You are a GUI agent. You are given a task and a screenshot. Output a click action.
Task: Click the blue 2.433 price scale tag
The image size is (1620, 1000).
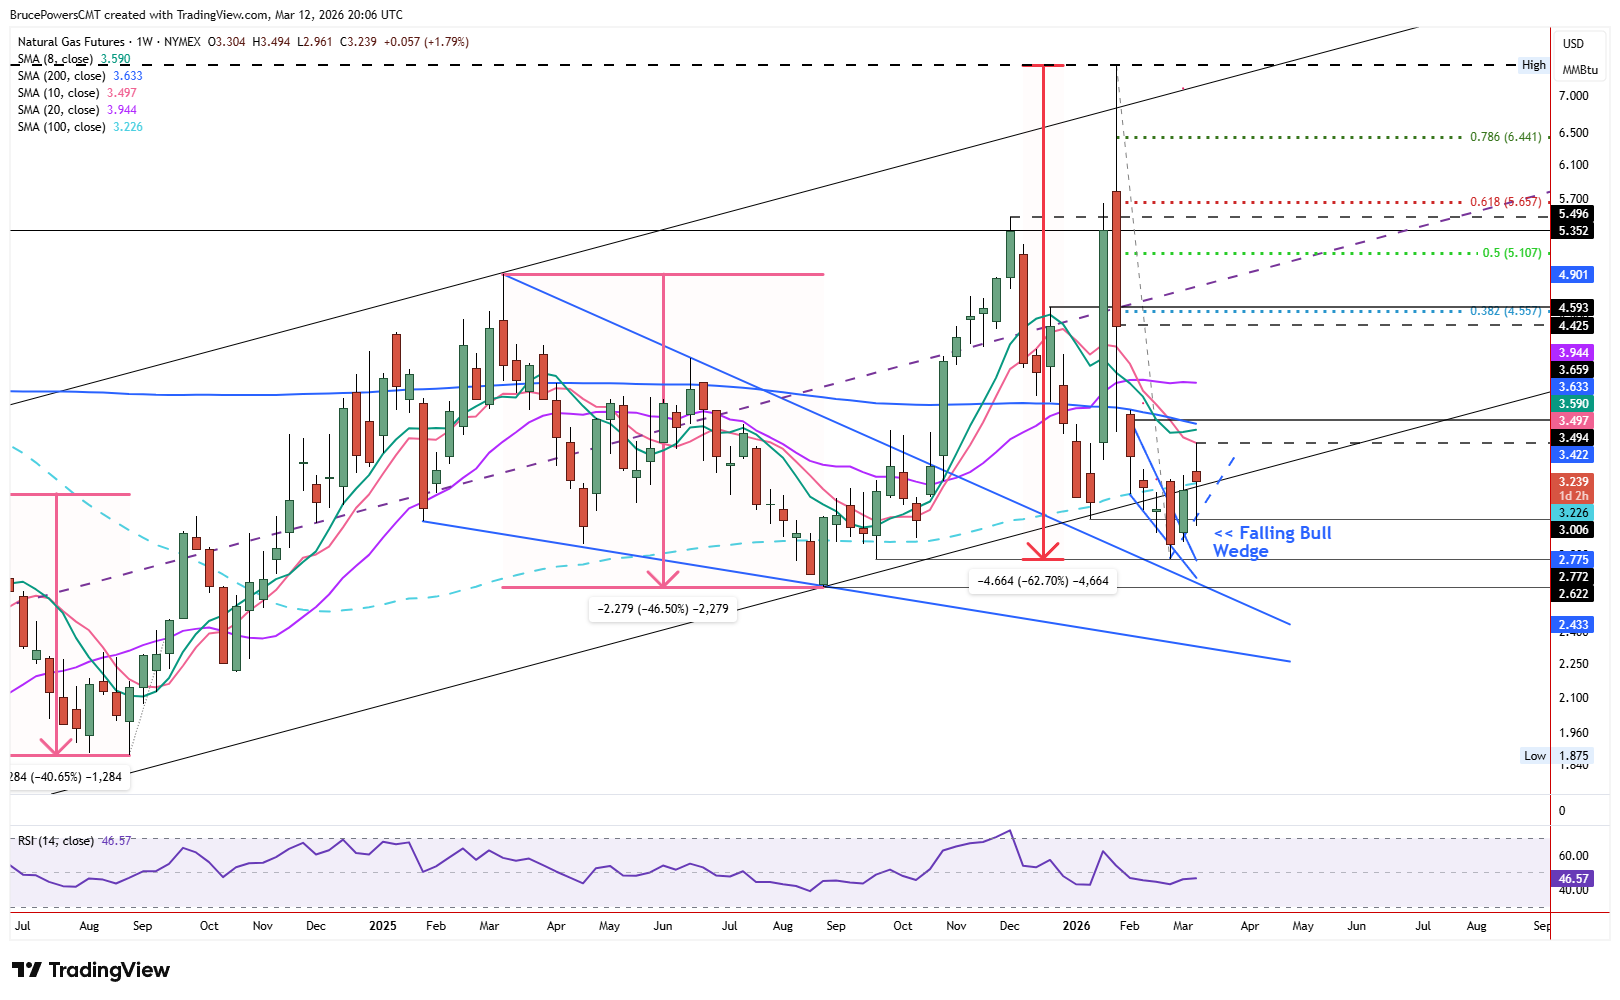tap(1573, 625)
